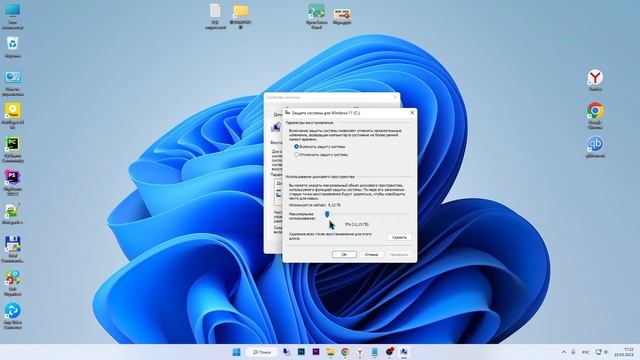
Task: Launch qBittorrent desktop icon
Action: [595, 147]
